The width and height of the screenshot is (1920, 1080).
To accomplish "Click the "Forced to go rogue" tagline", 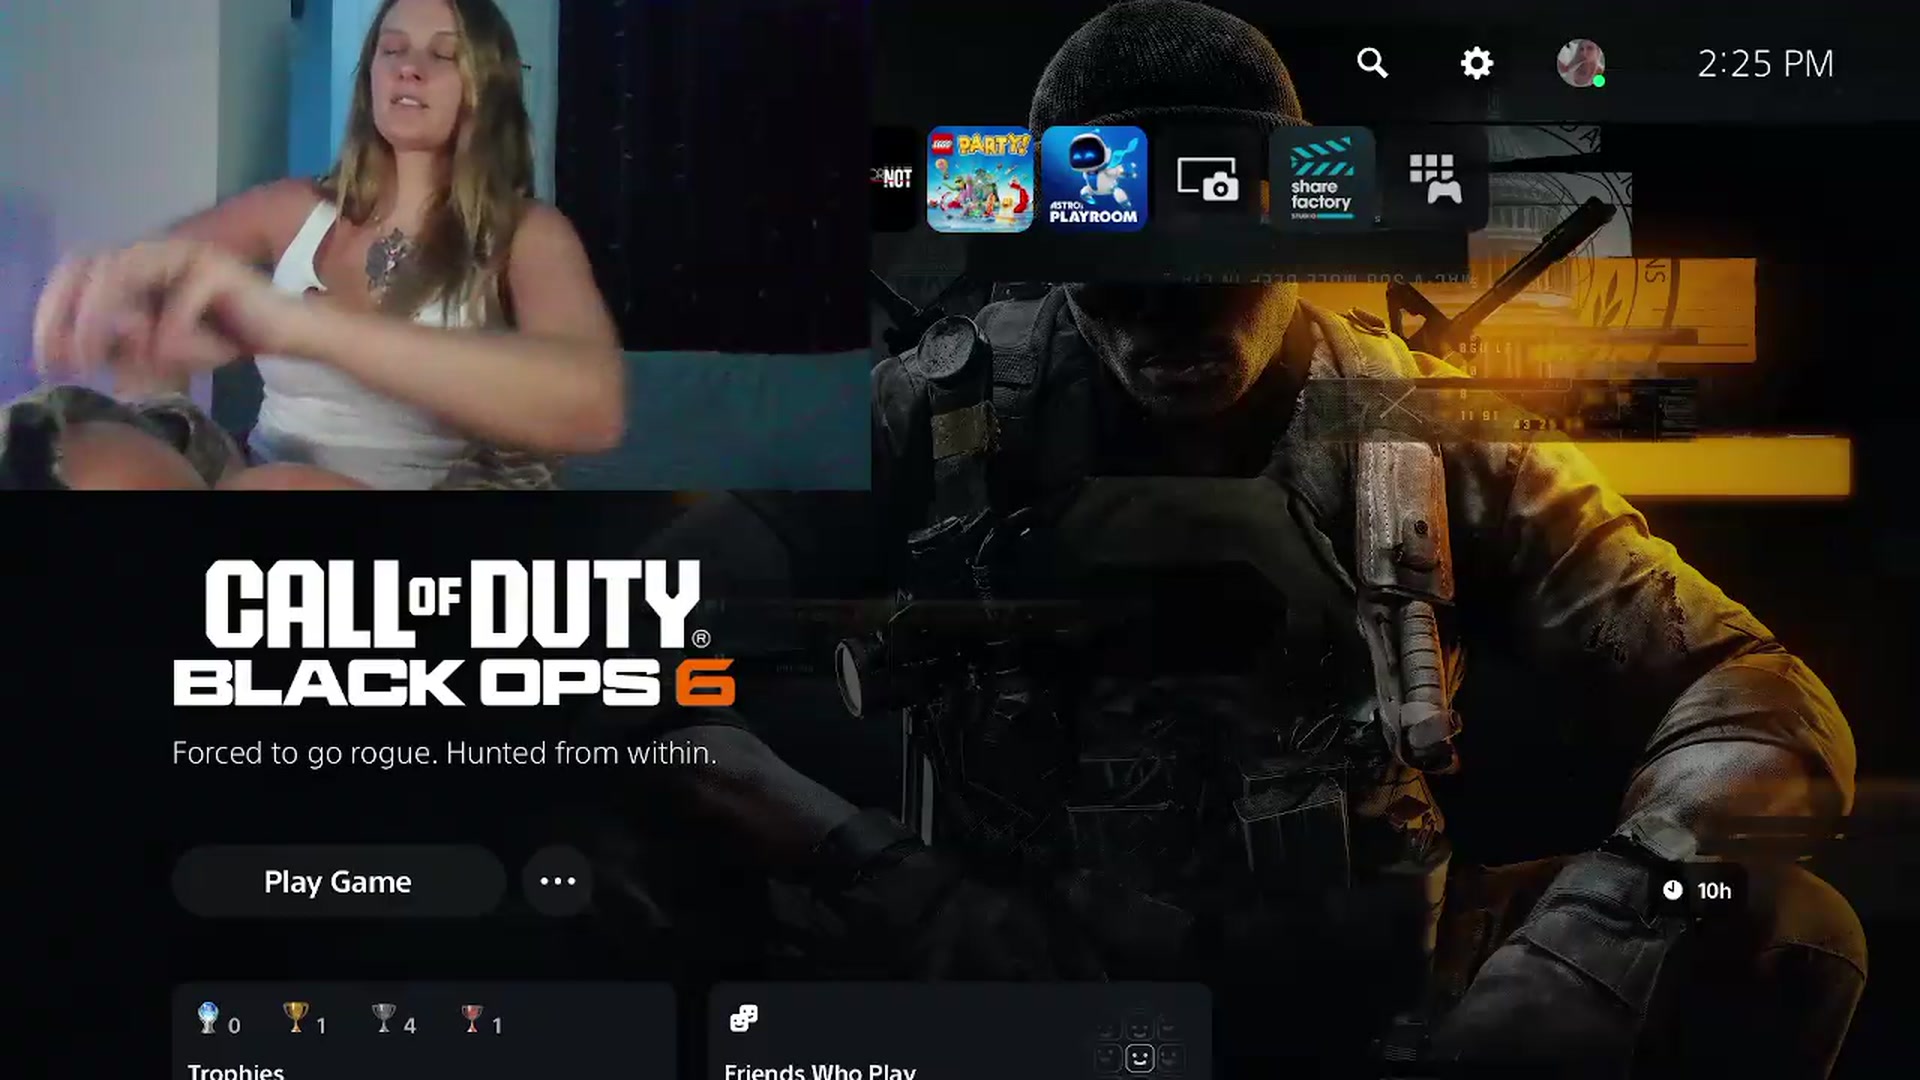I will click(444, 752).
